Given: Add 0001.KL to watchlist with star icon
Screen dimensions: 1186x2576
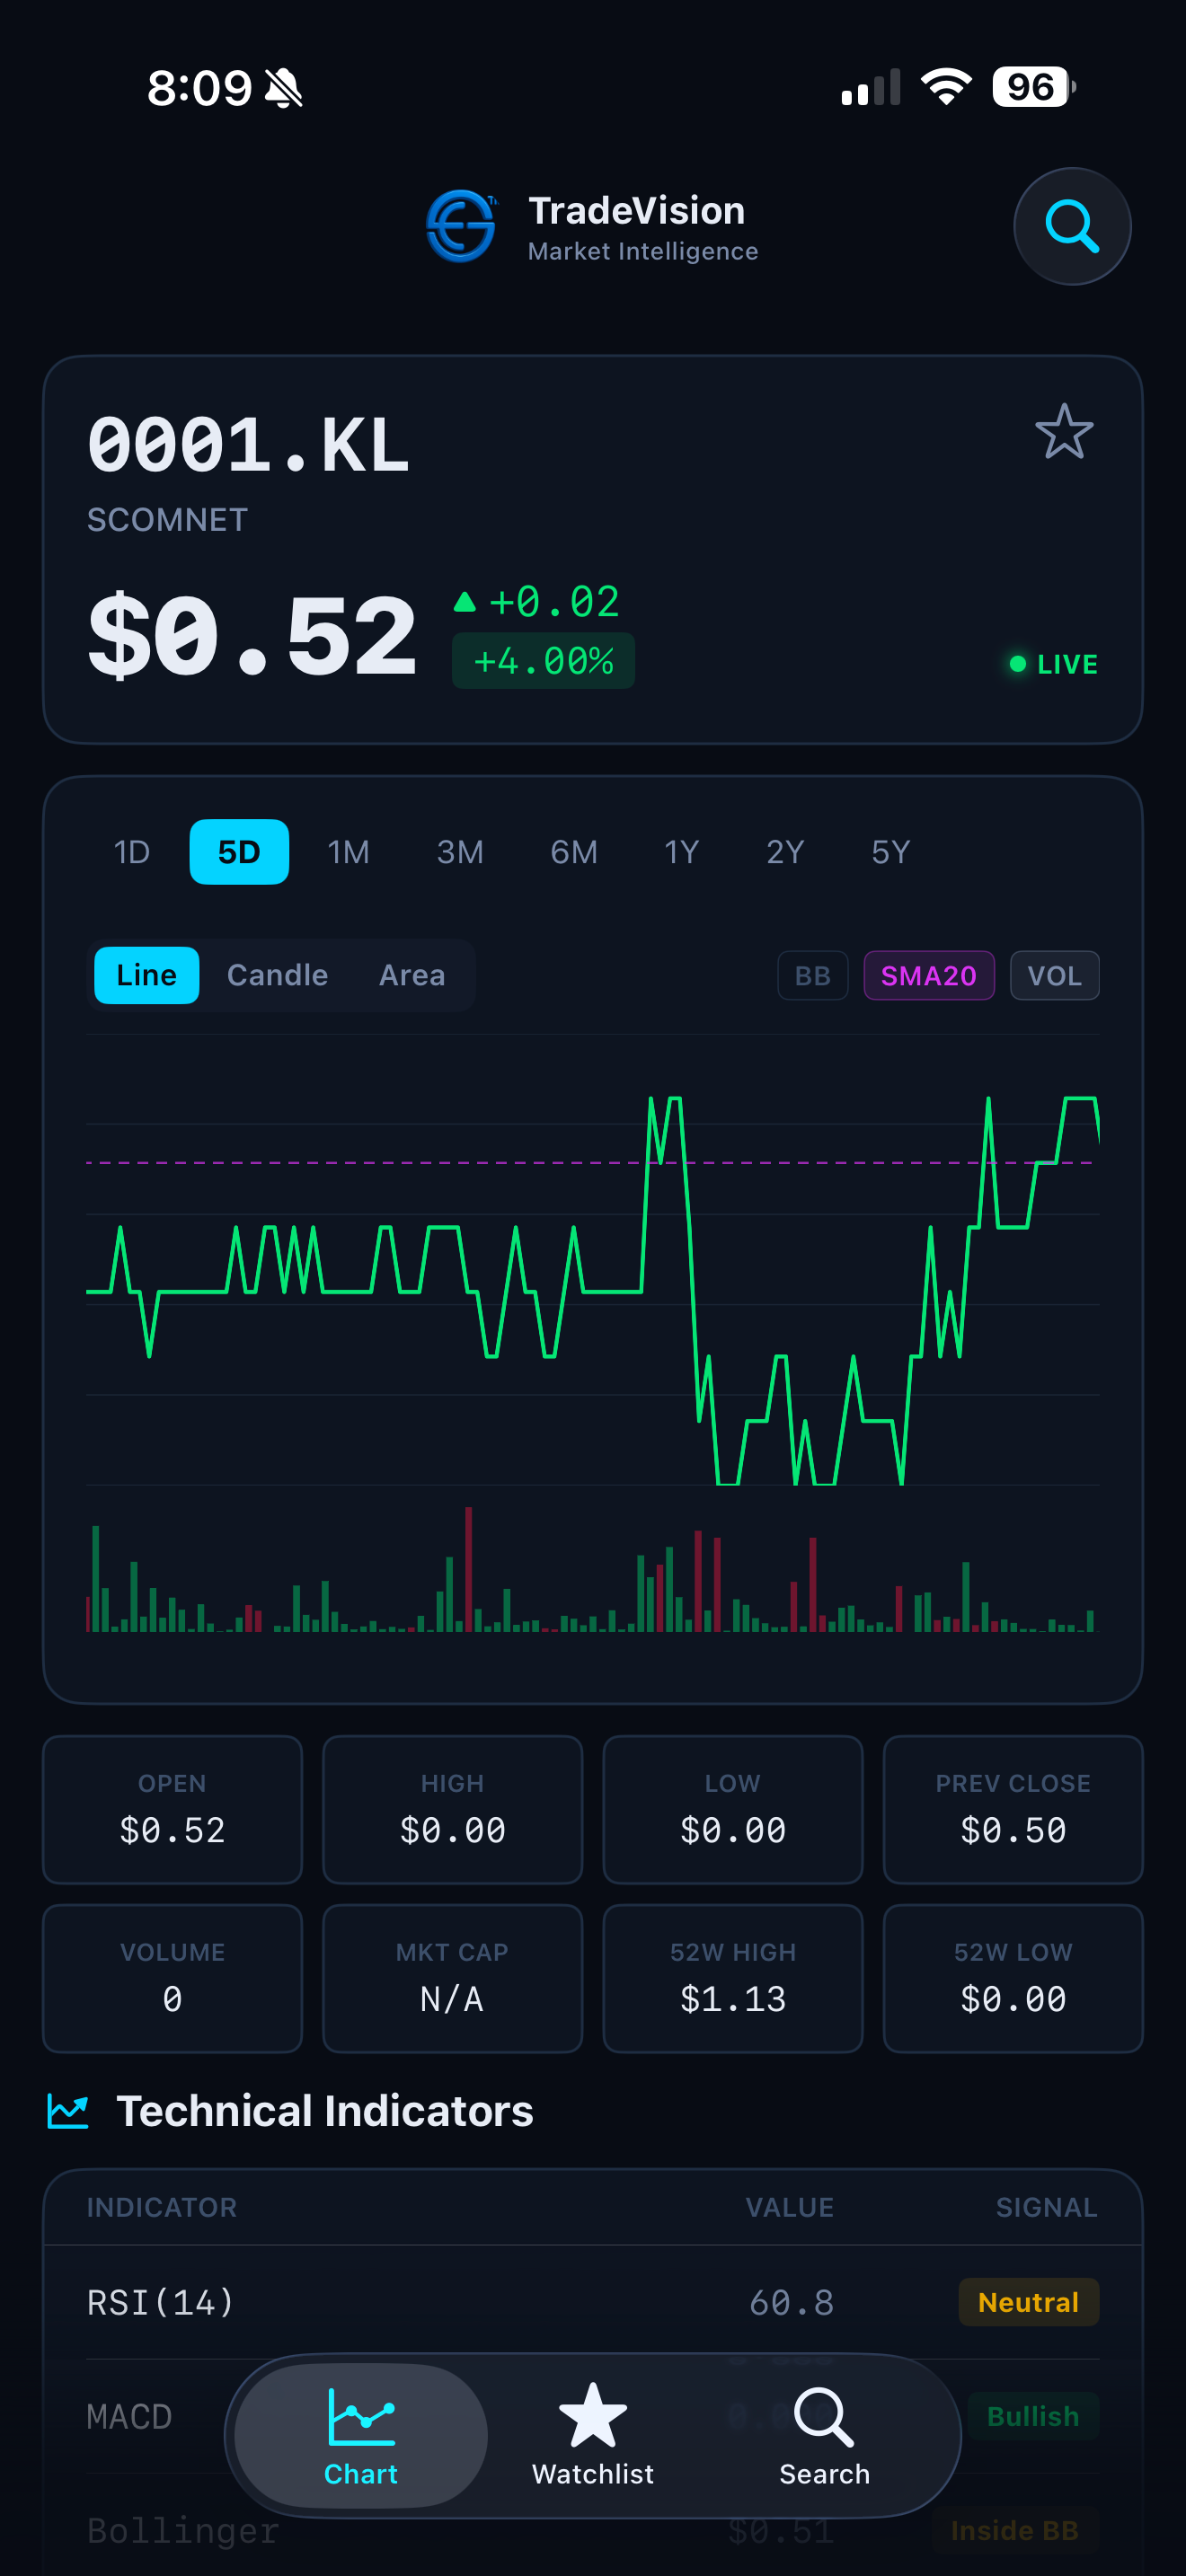Looking at the screenshot, I should [x=1064, y=432].
